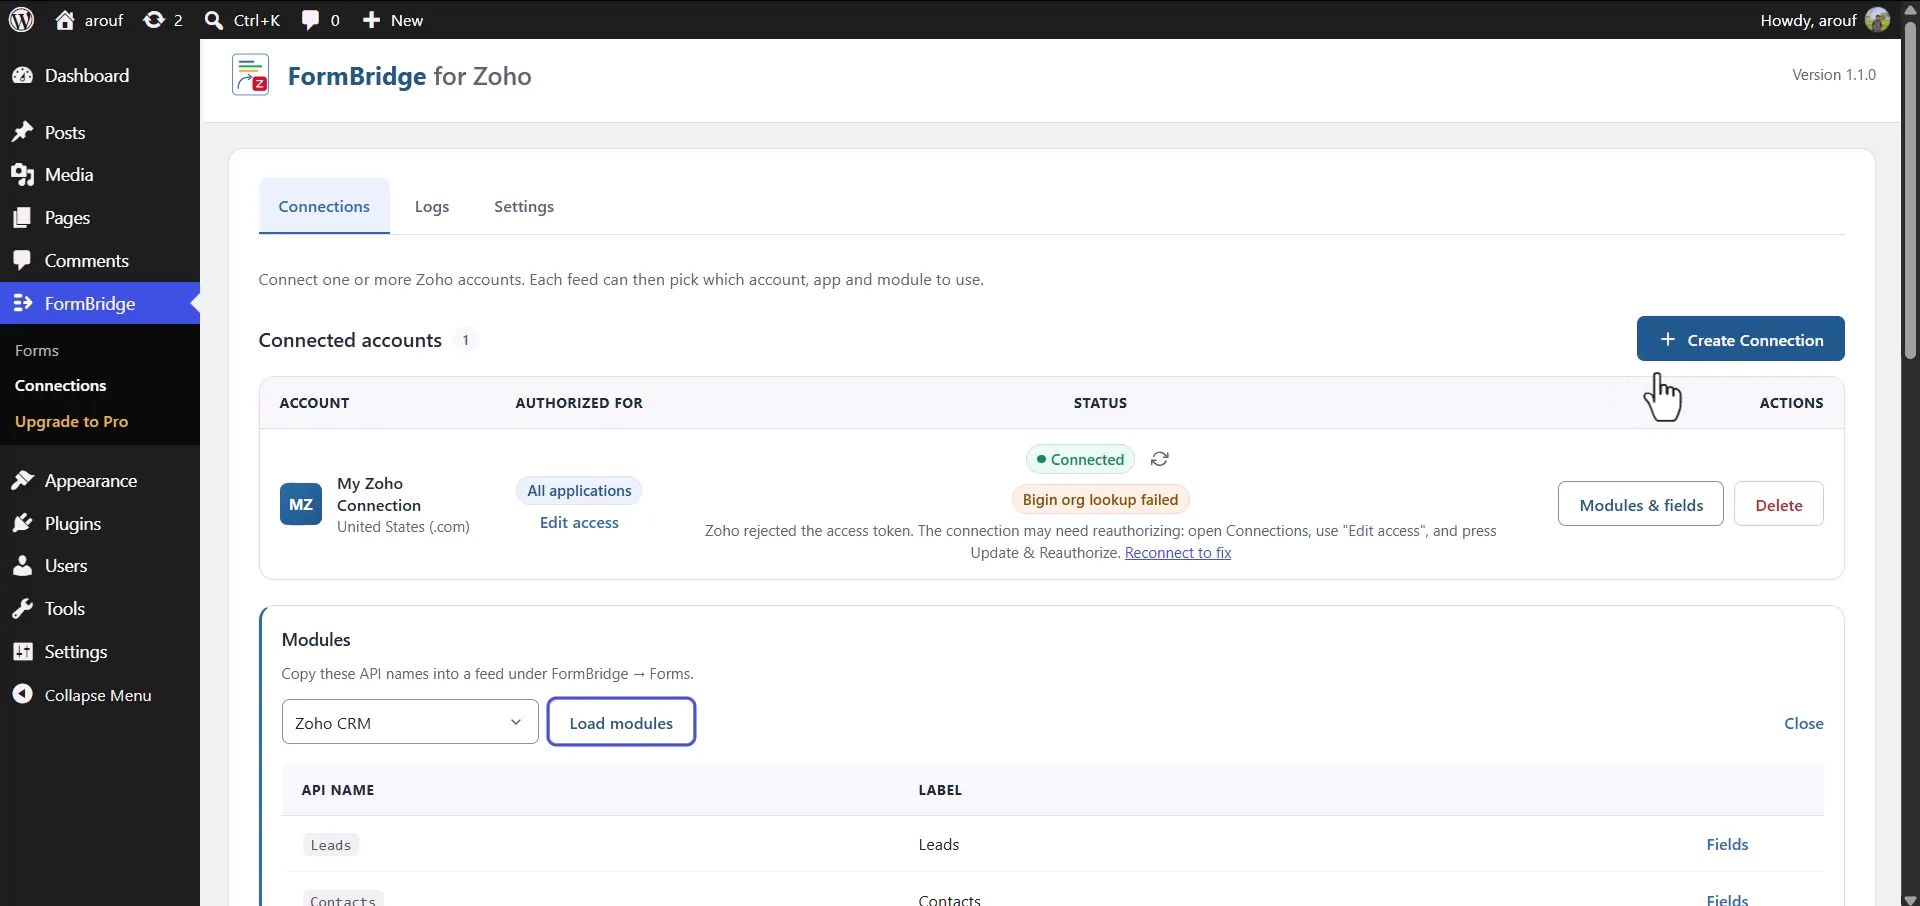Click the Comments speech bubble sidebar icon
This screenshot has width=1920, height=906.
22,261
